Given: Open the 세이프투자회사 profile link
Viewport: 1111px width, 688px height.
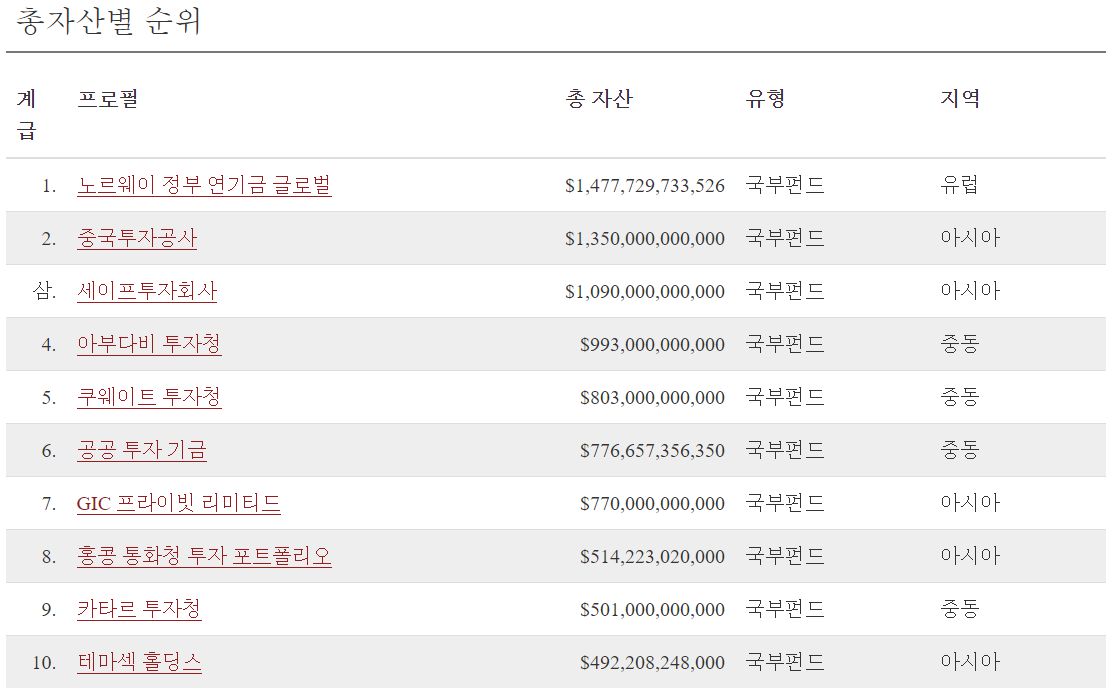Looking at the screenshot, I should pyautogui.click(x=147, y=291).
